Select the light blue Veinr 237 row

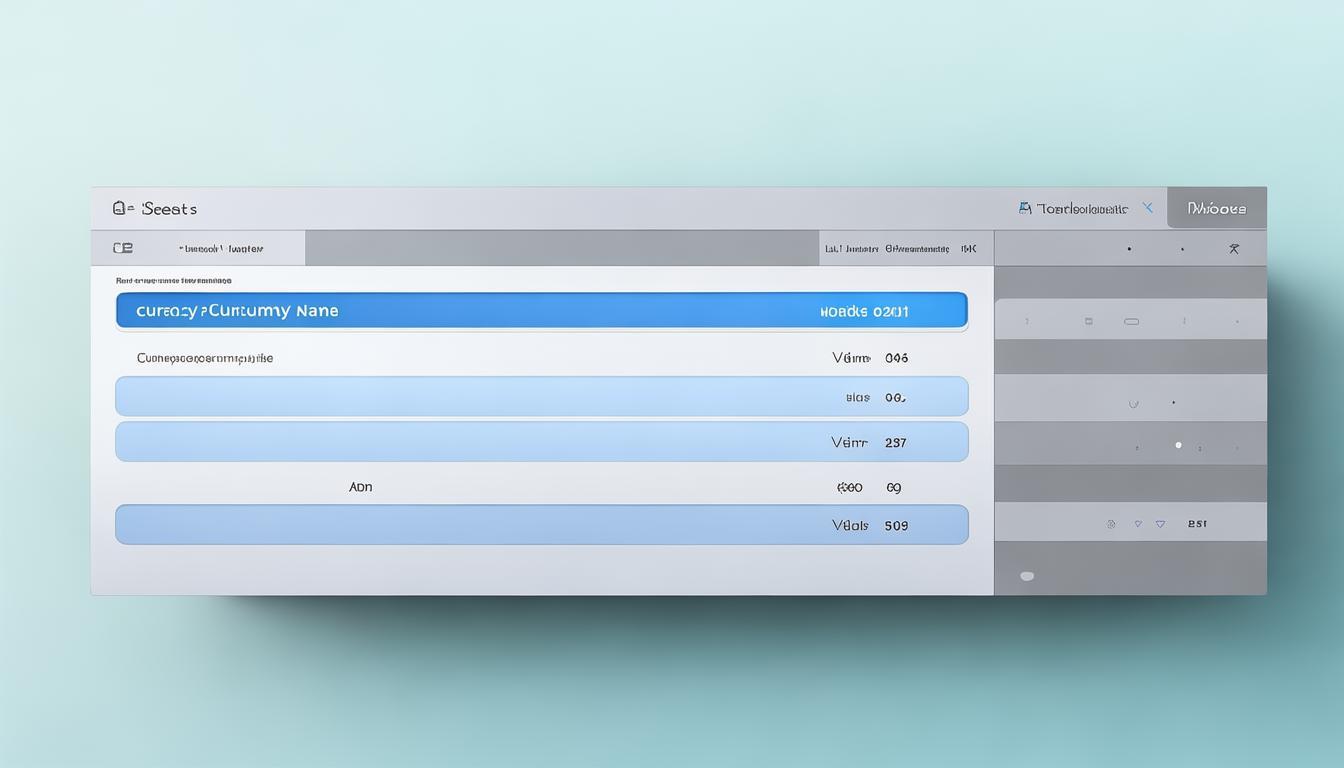[541, 442]
